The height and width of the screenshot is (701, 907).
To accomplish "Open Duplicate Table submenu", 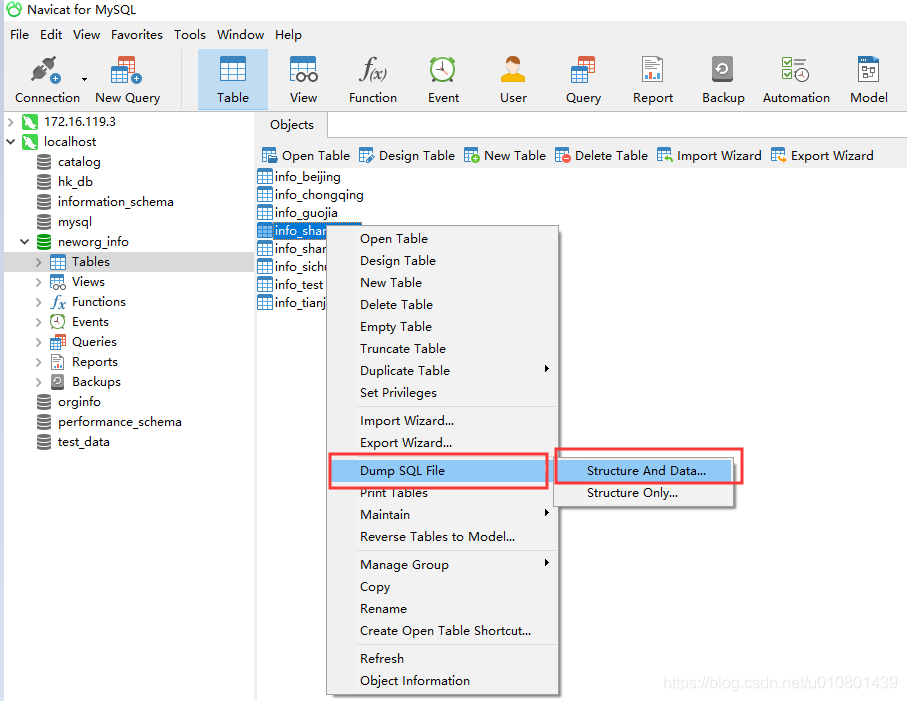I will [443, 370].
